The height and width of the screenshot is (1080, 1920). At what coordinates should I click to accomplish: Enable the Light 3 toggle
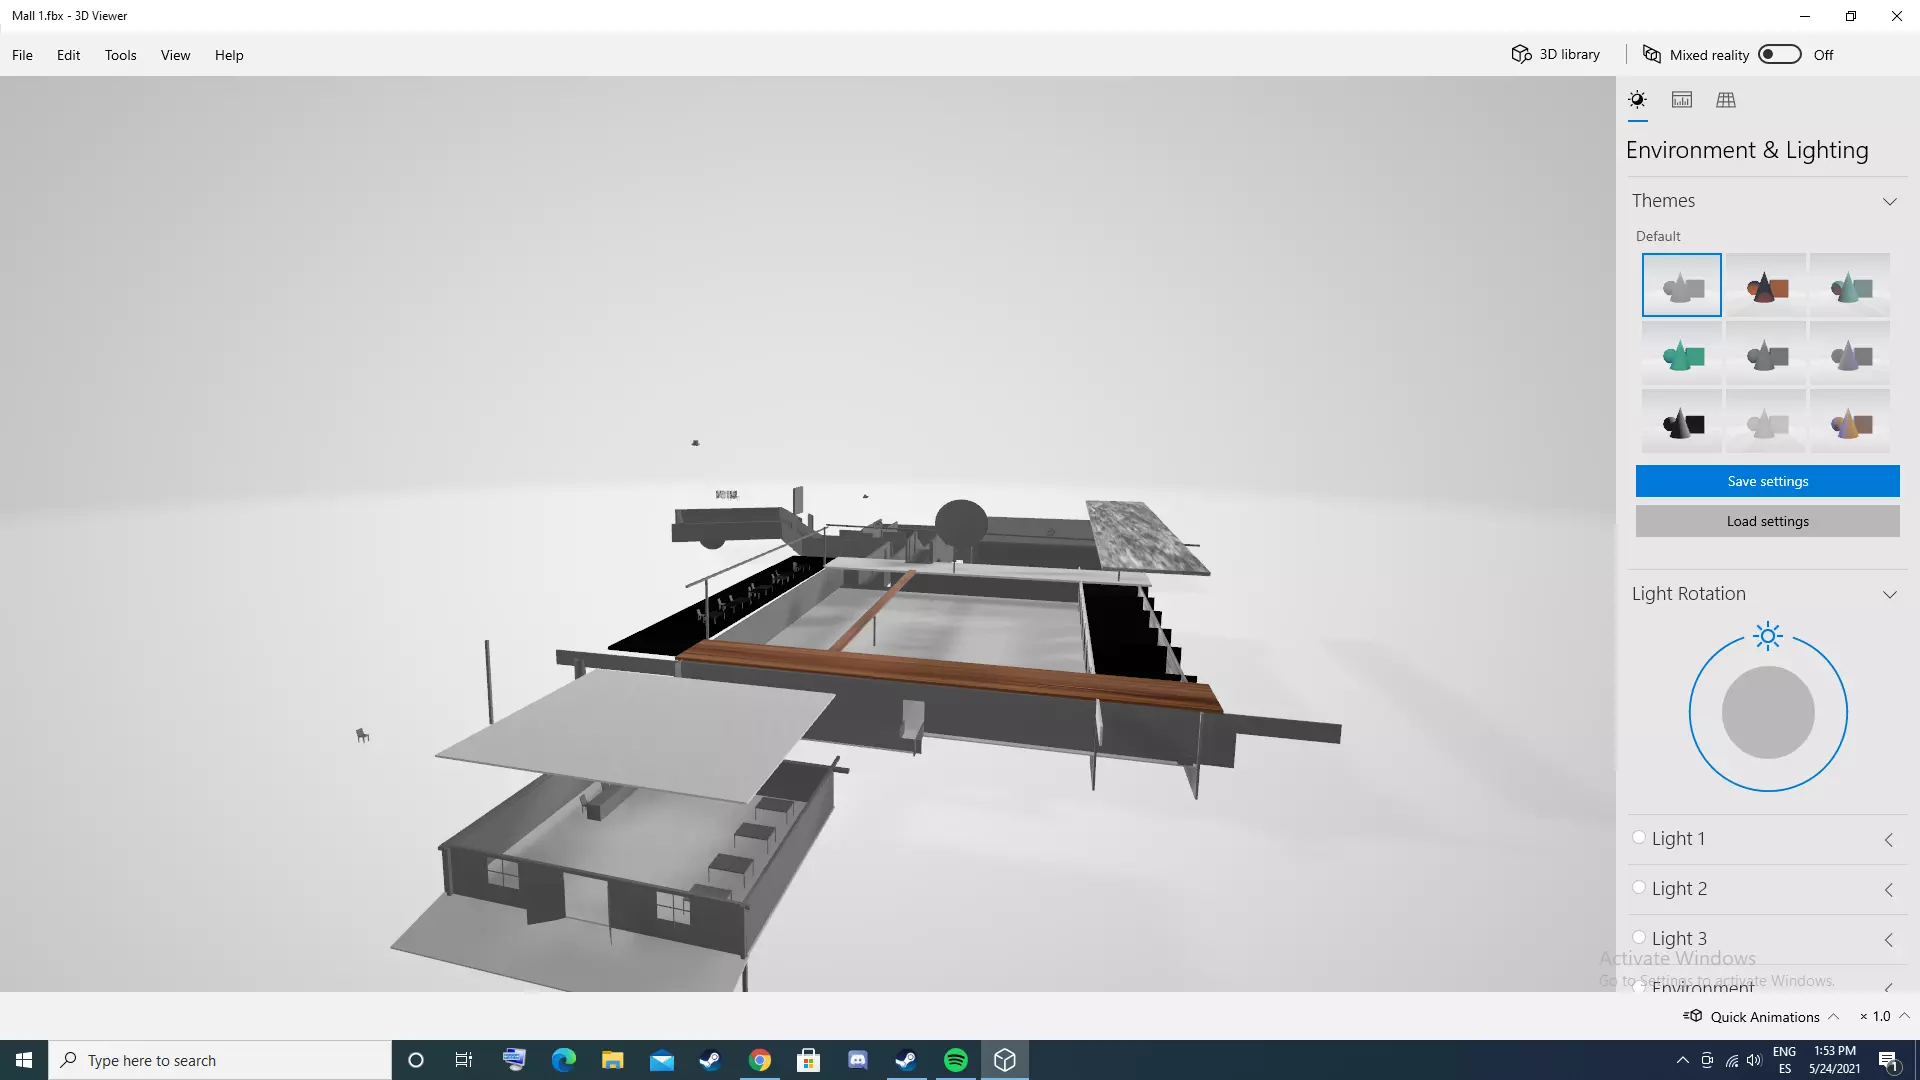click(x=1639, y=938)
